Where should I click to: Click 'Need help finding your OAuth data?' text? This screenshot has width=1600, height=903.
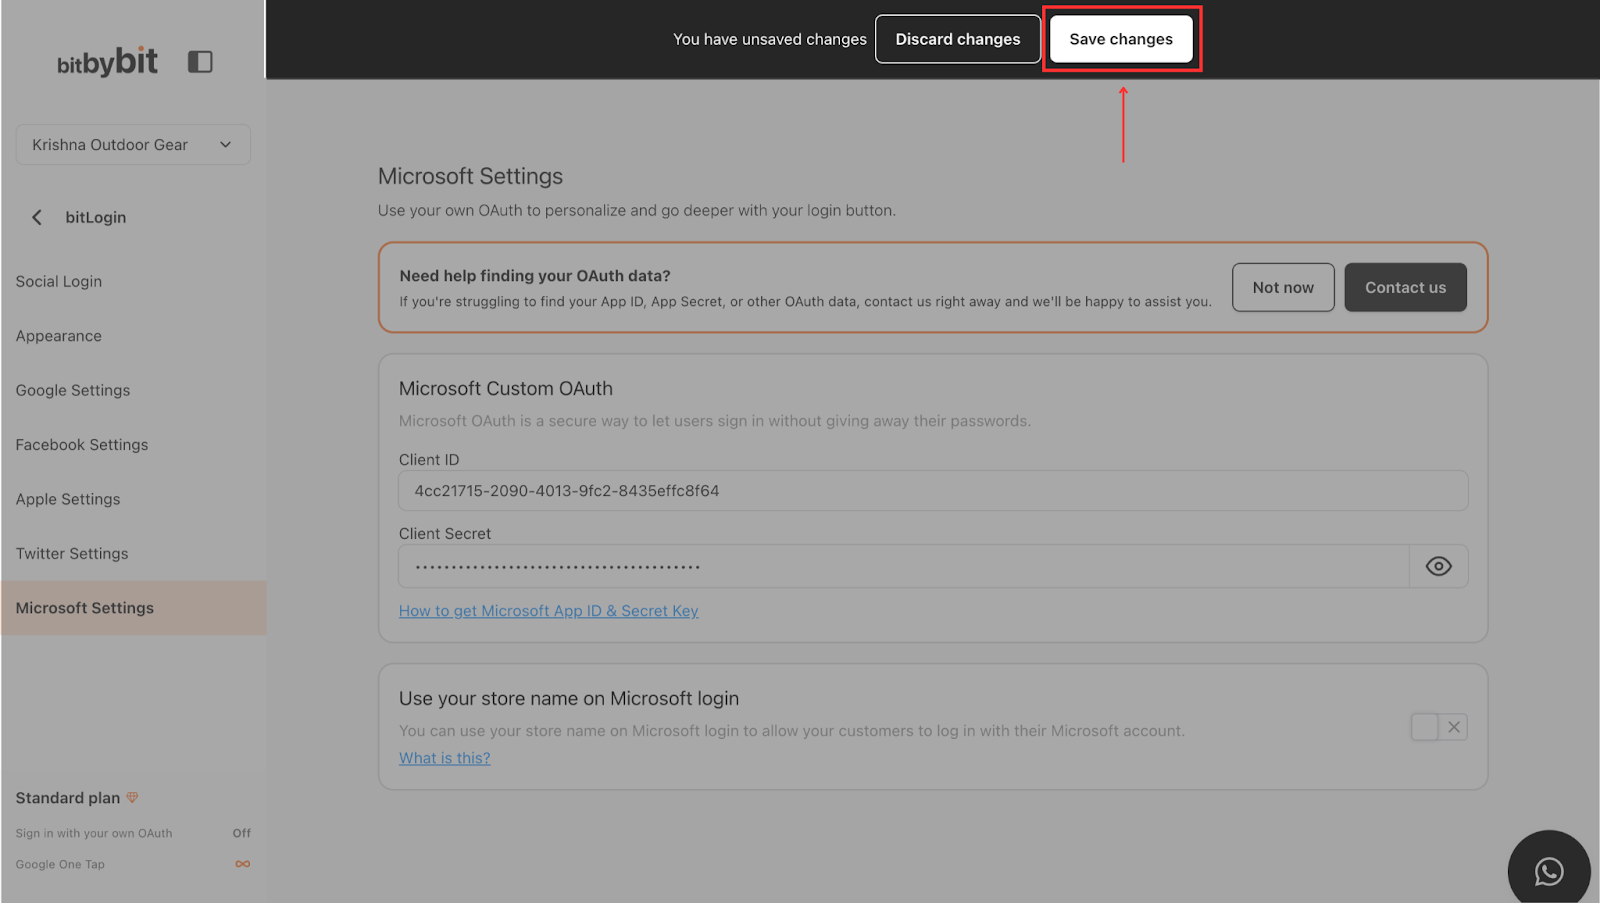535,276
